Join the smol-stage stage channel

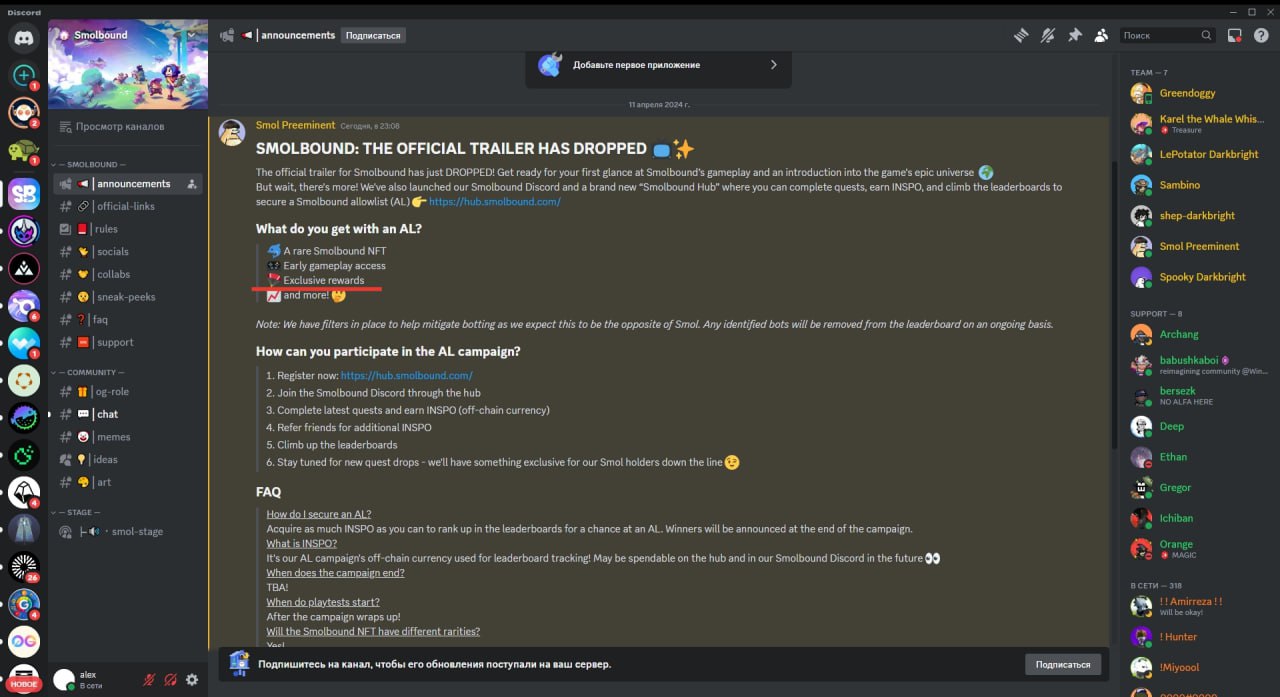pos(128,532)
